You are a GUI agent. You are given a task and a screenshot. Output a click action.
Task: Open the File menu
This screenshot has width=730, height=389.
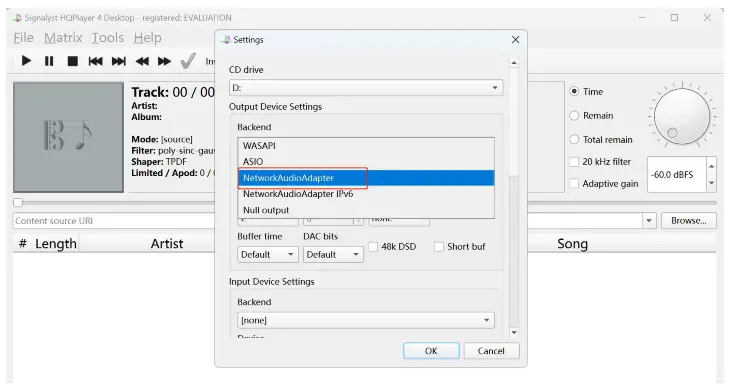click(23, 38)
